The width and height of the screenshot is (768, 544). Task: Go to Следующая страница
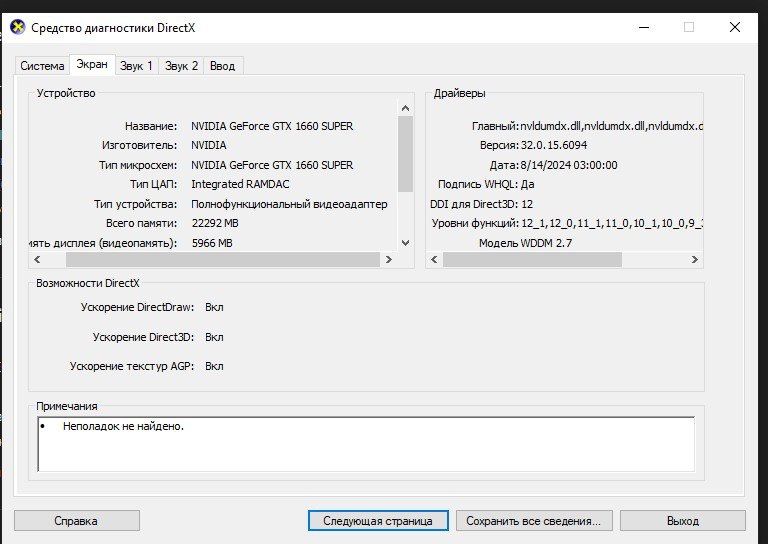378,520
